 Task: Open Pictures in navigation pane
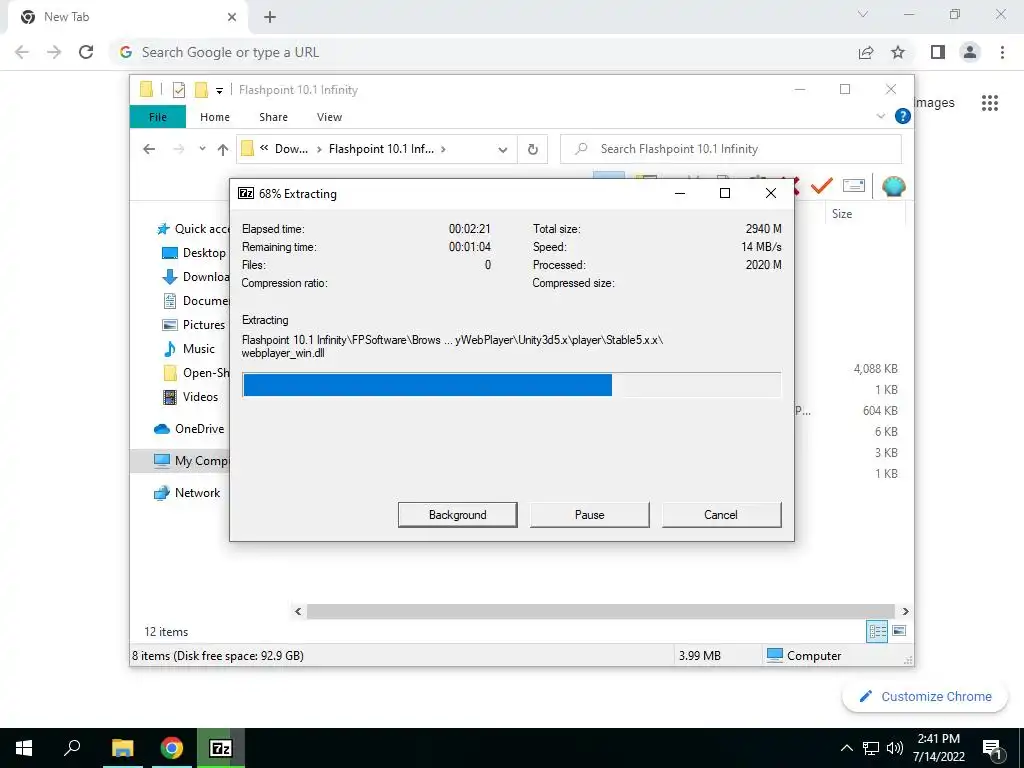coord(193,325)
